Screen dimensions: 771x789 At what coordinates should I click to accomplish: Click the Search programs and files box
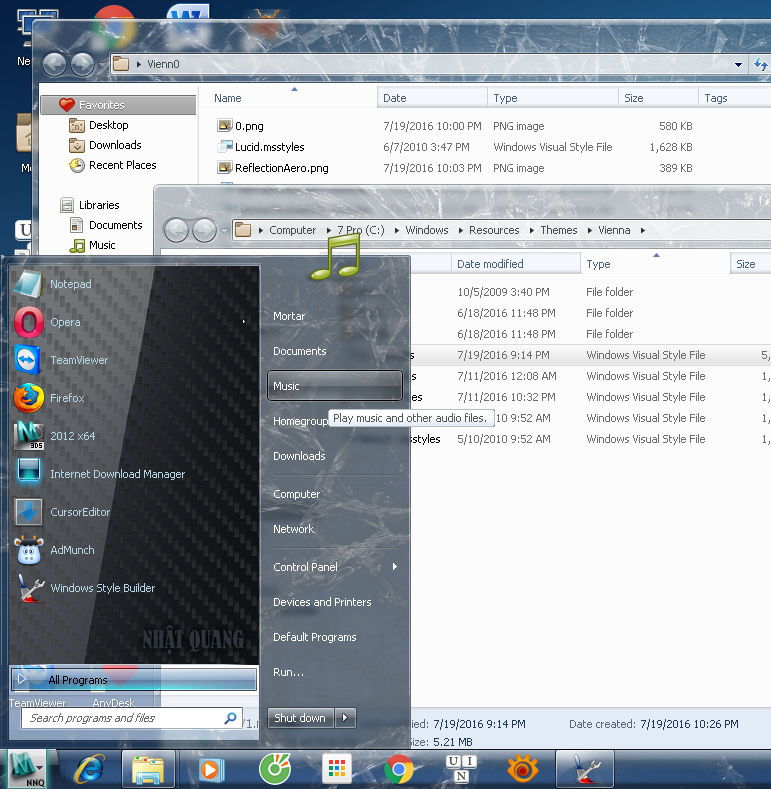click(132, 718)
